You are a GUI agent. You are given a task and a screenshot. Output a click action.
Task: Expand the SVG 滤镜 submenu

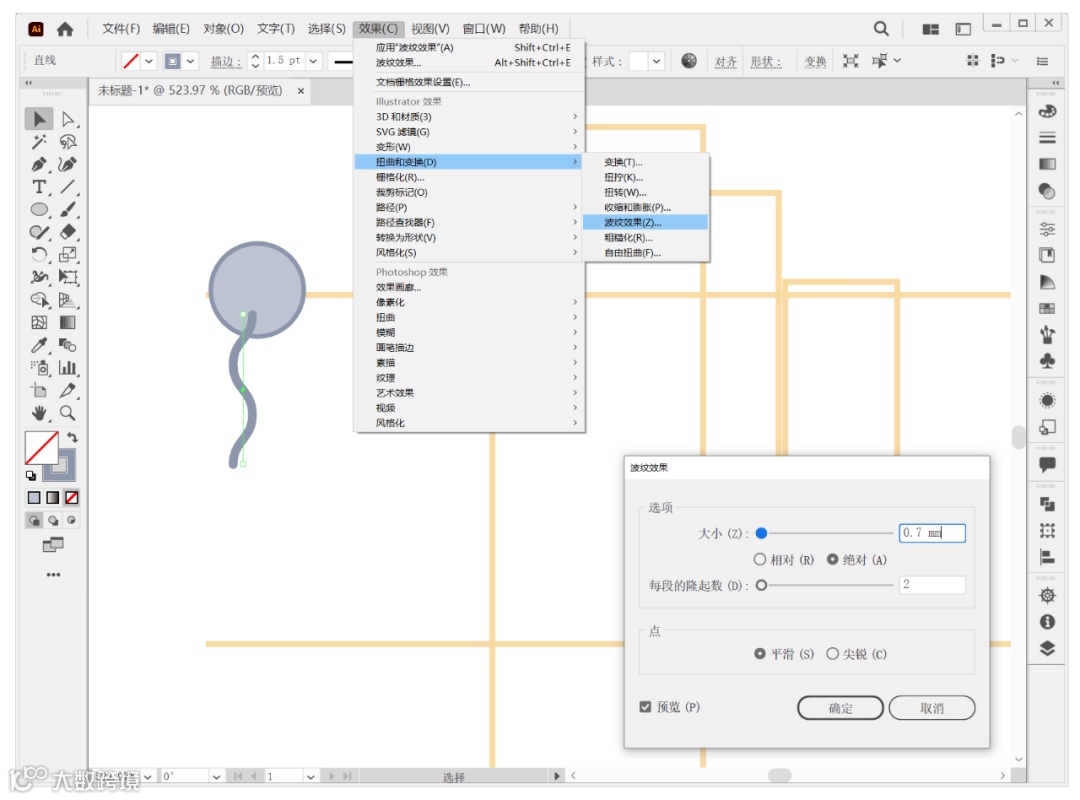[470, 132]
